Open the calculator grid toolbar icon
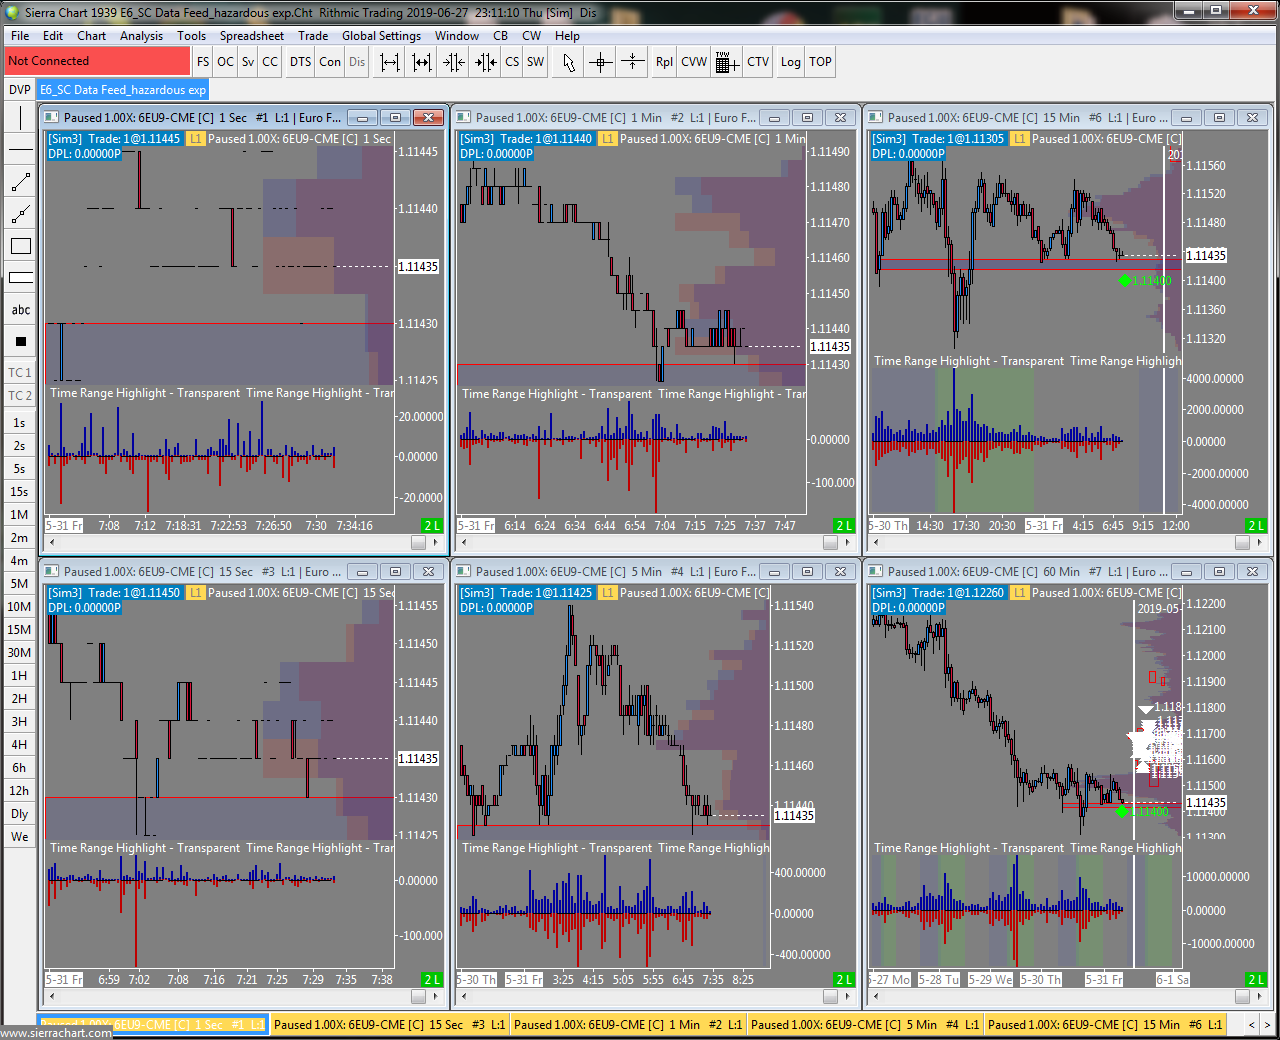 coord(727,62)
